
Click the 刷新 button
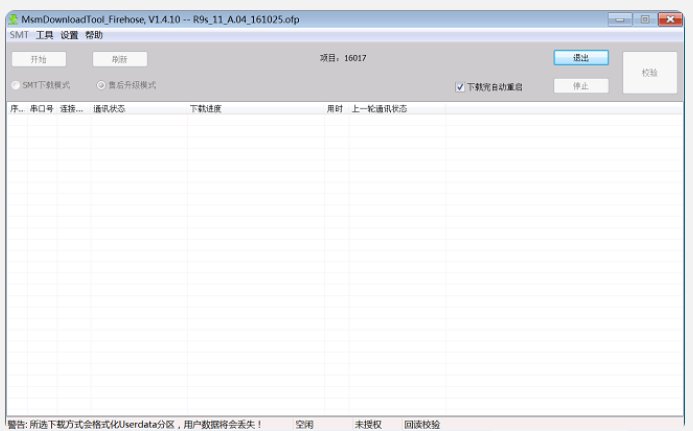click(x=120, y=59)
